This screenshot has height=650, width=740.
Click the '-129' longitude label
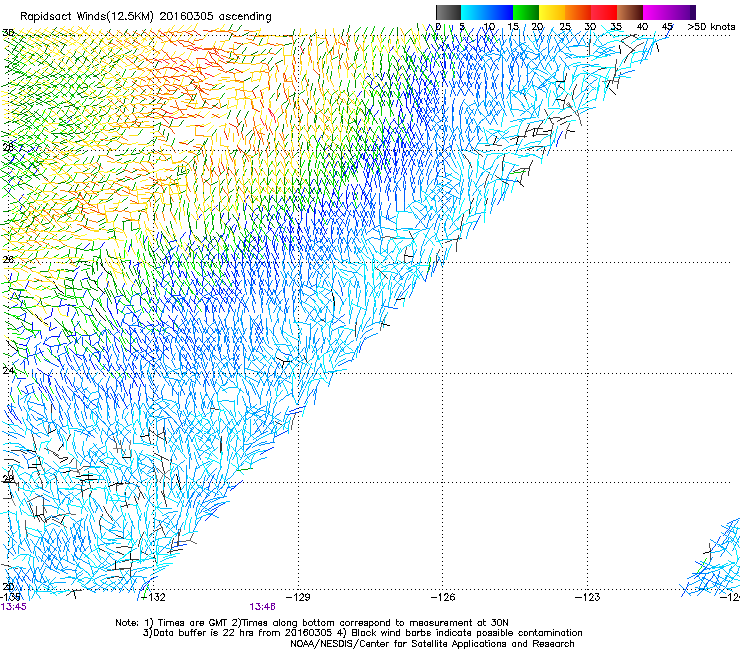(299, 597)
